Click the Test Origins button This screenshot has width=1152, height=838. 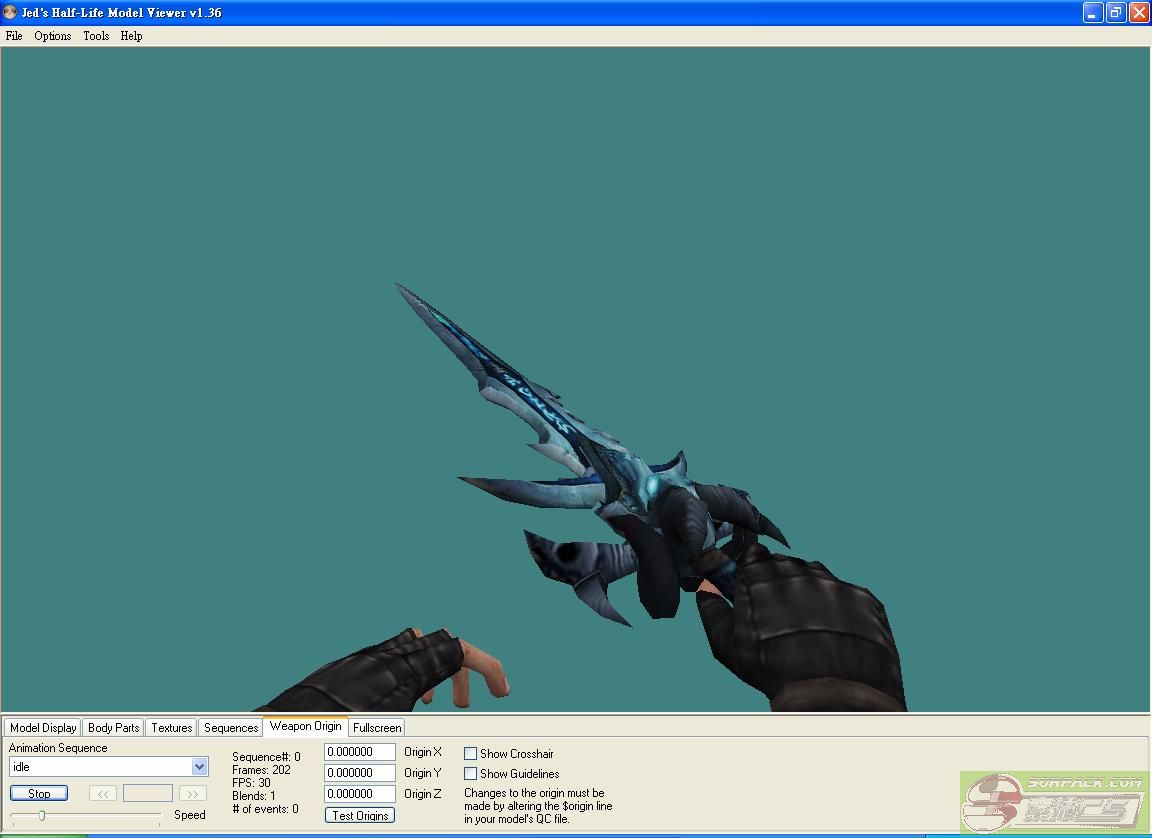click(360, 816)
